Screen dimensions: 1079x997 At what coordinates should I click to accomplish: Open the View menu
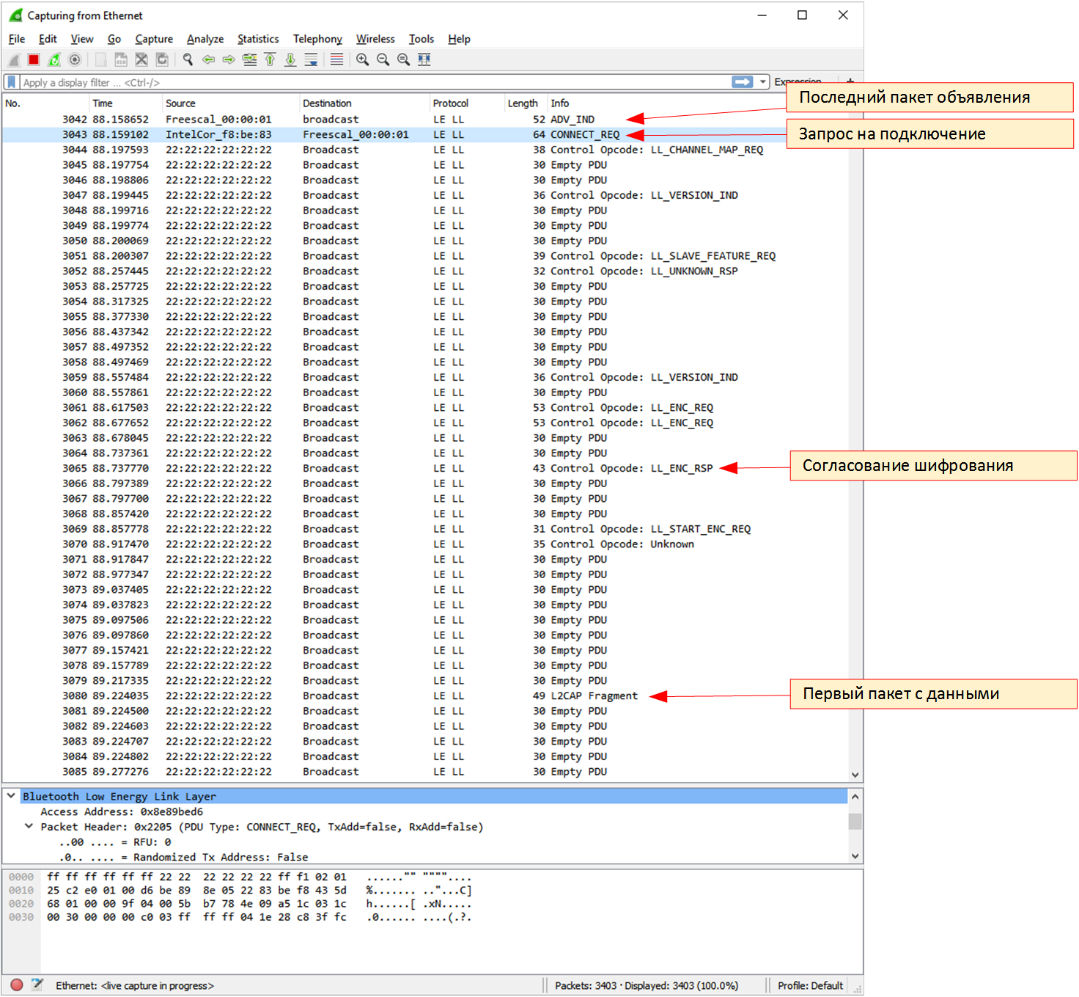tap(82, 39)
